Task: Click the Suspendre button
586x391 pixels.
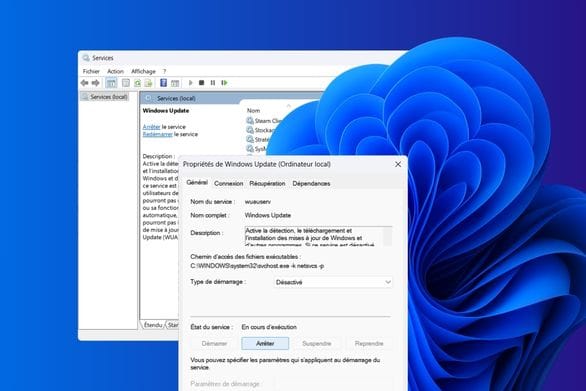Action: click(x=317, y=343)
